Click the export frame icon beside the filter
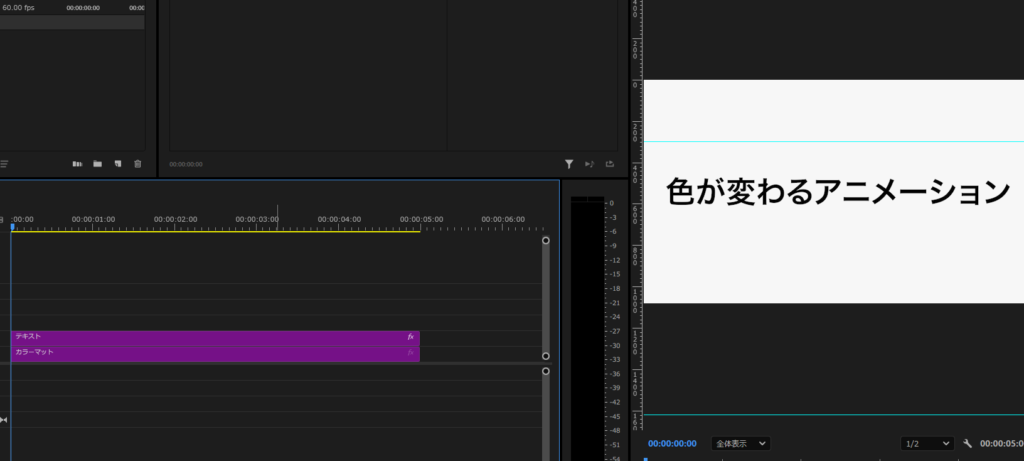 coord(609,163)
